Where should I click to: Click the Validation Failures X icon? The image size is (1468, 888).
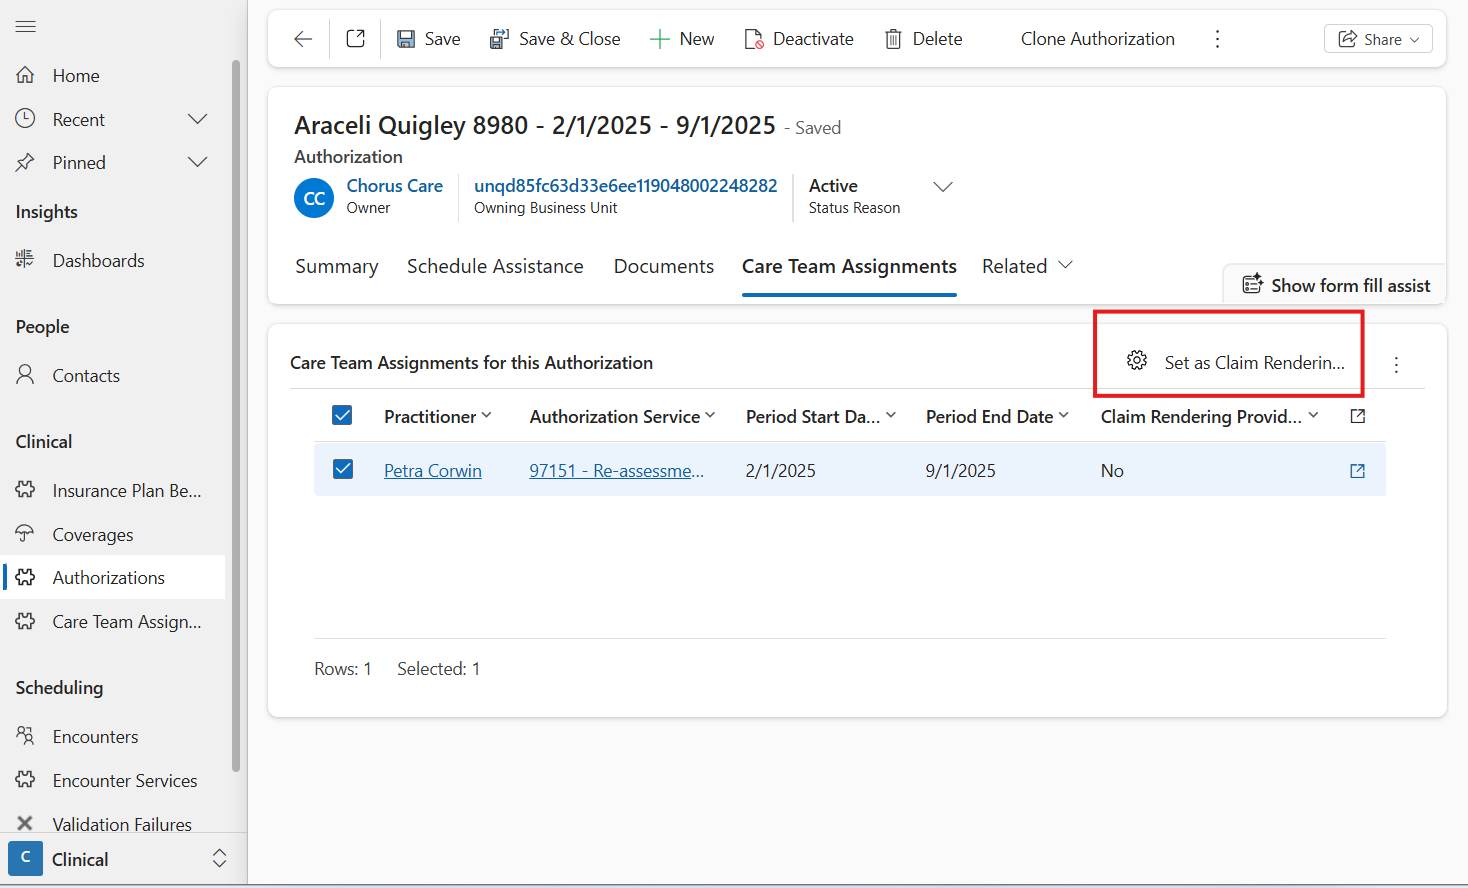pyautogui.click(x=26, y=824)
